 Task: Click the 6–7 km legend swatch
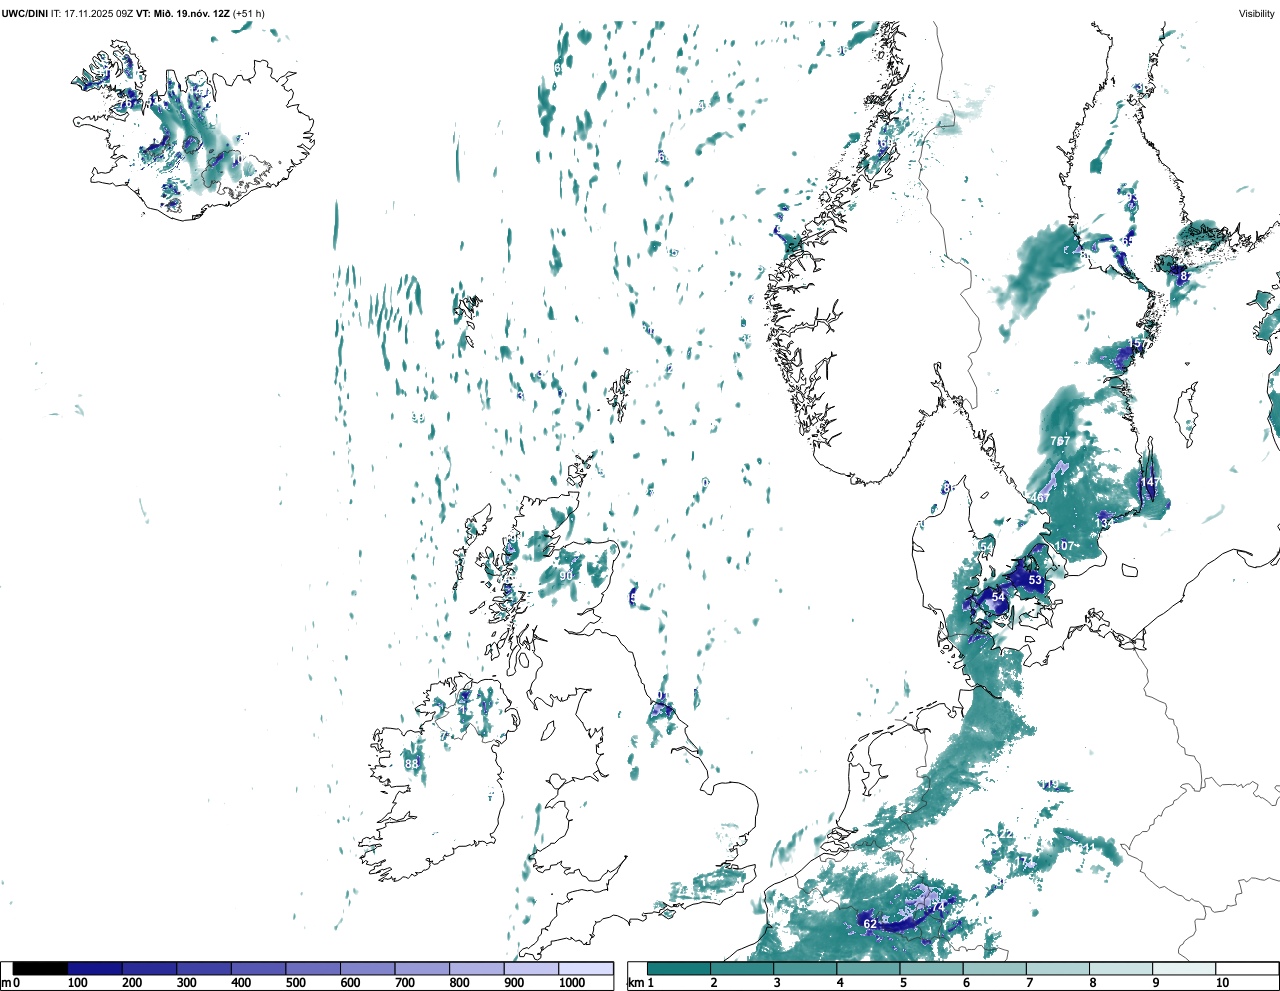tap(994, 968)
